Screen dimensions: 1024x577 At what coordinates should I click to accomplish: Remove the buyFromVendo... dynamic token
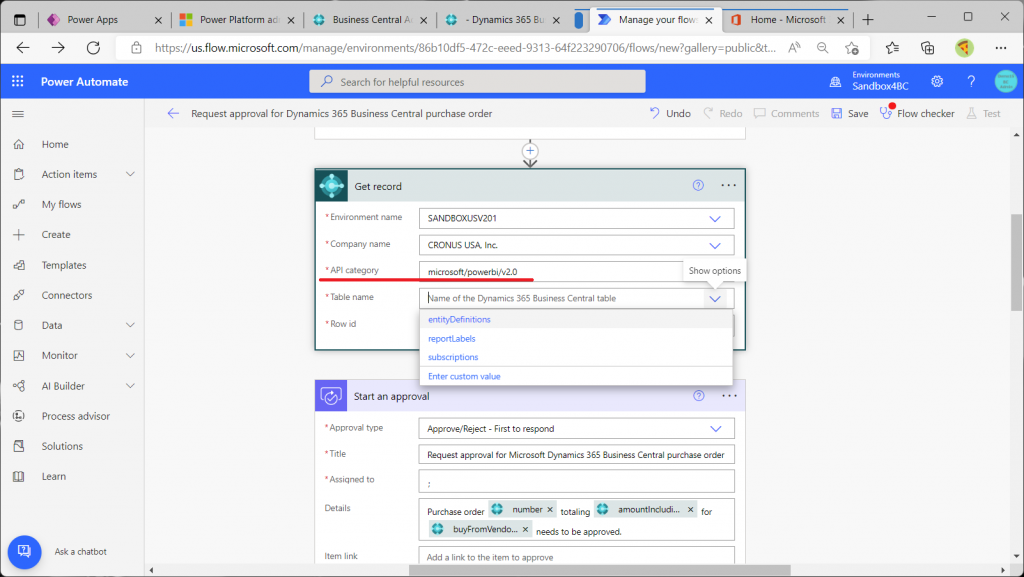point(525,529)
